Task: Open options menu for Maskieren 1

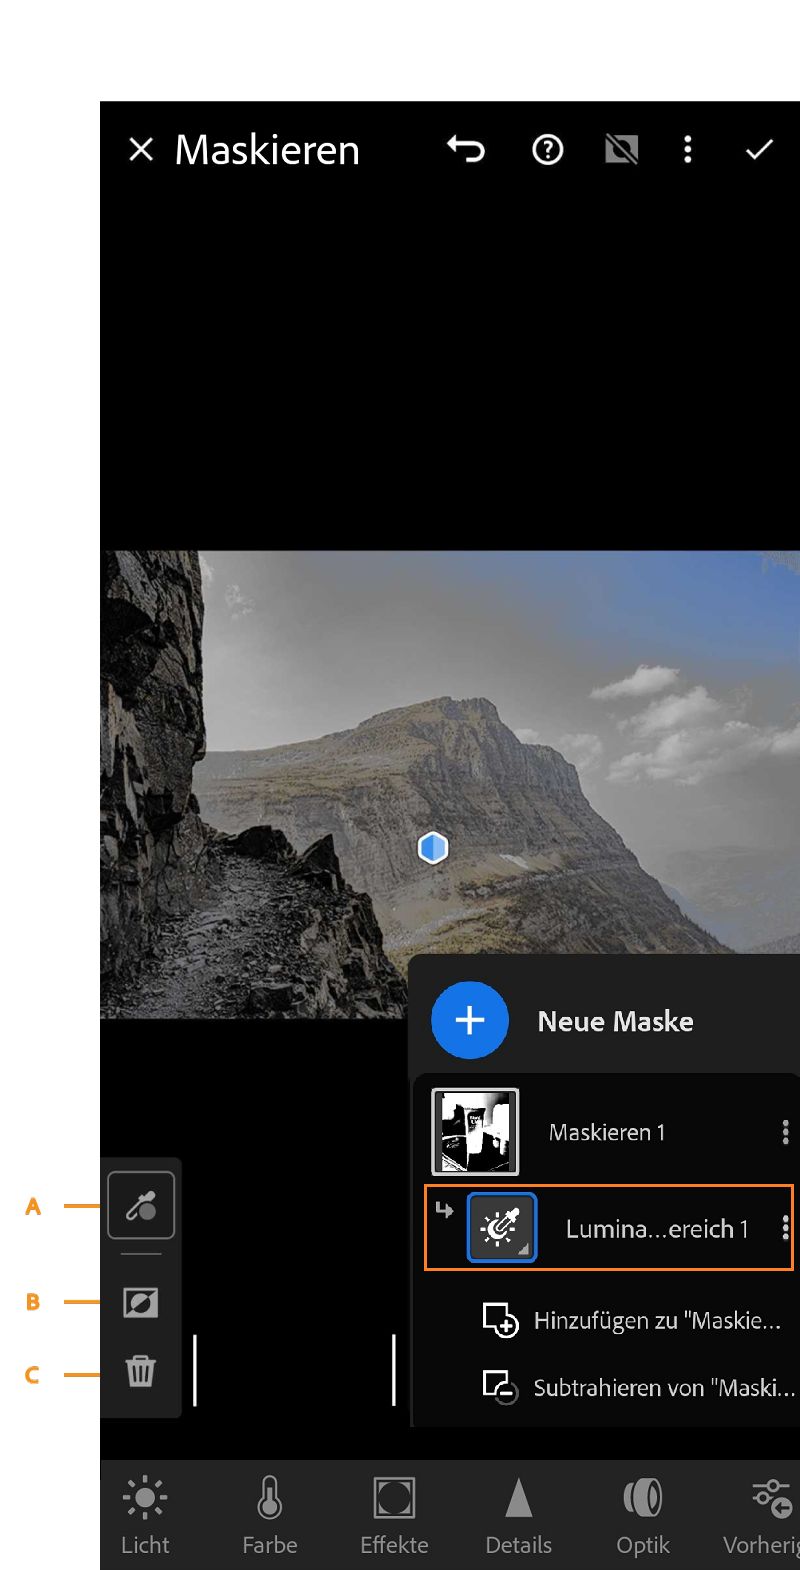Action: pyautogui.click(x=785, y=1132)
